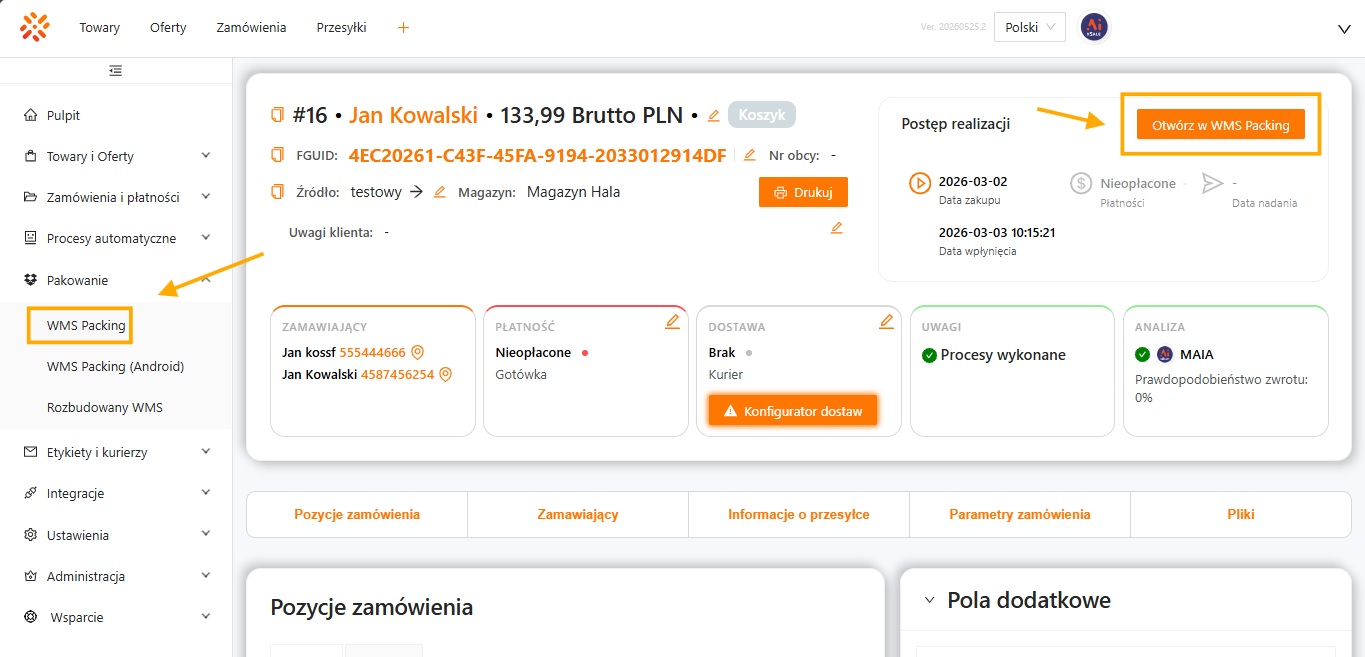Open the Zamówienia top menu
1365x657 pixels.
tap(251, 27)
